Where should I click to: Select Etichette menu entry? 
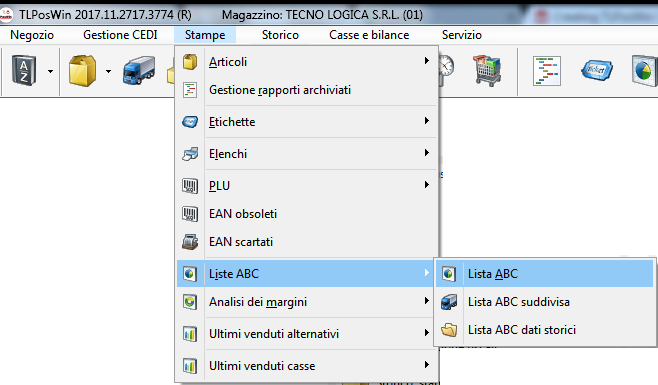[307, 122]
